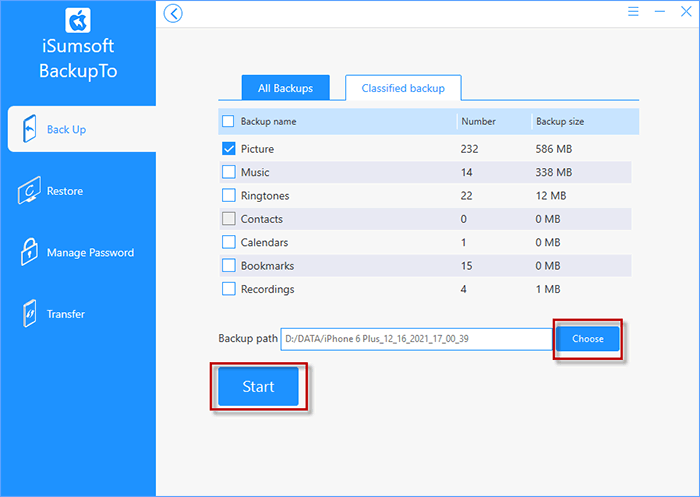Screen dimensions: 700x497
Task: Click the Backup size column header
Action: [x=560, y=121]
